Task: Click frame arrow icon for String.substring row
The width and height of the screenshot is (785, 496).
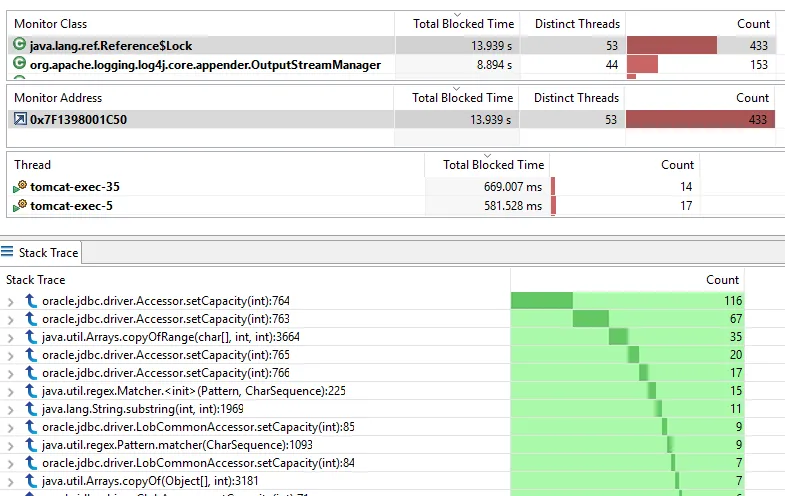Action: (31, 409)
